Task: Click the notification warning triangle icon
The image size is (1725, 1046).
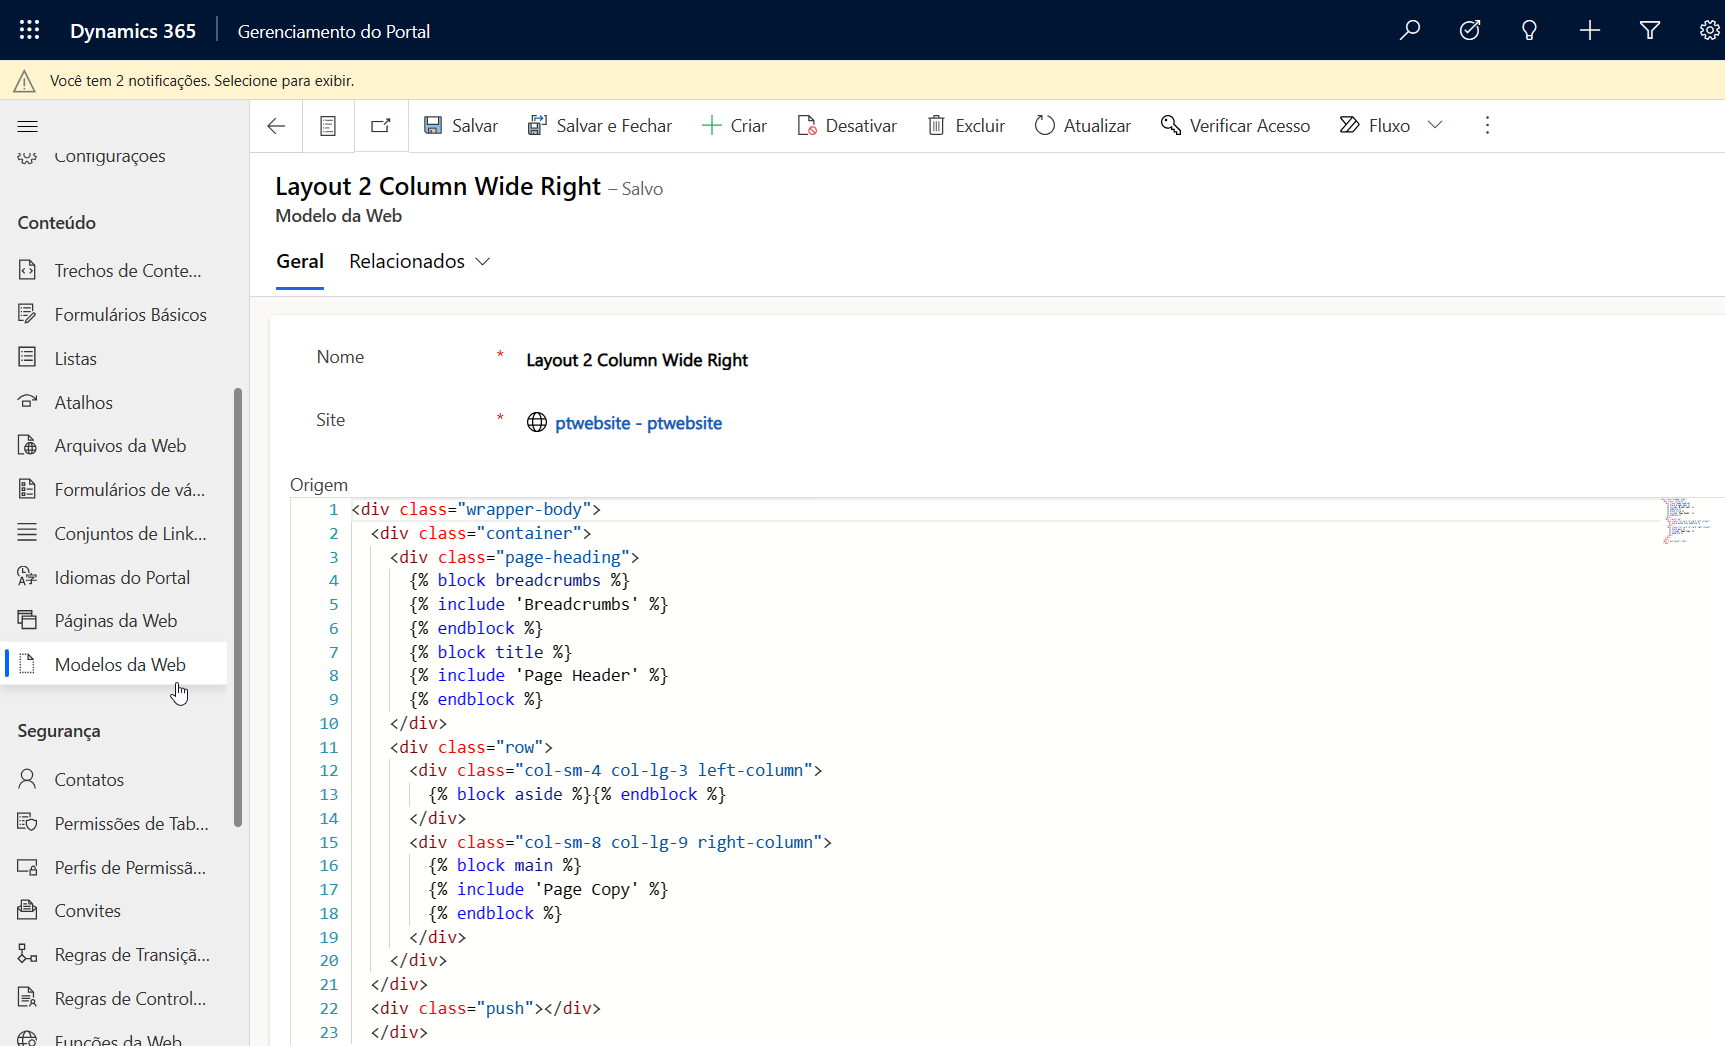Action: point(24,81)
